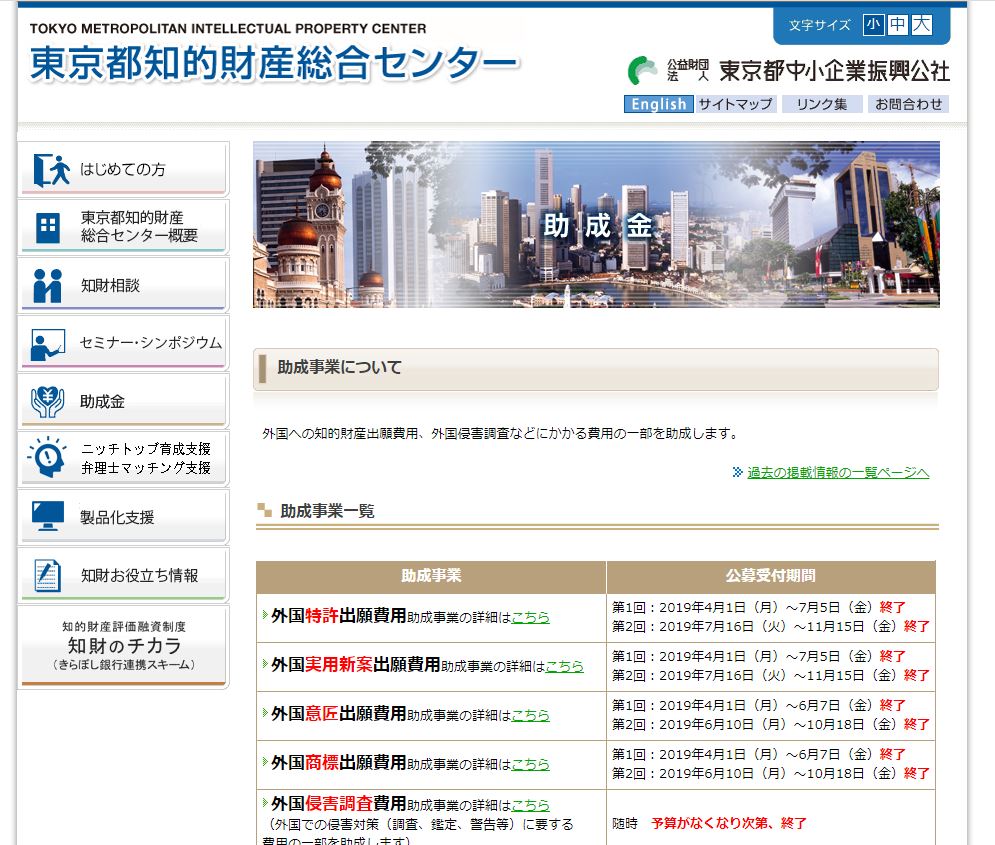Click こちら link for 外国商標出願費用
This screenshot has height=845, width=995.
point(530,763)
